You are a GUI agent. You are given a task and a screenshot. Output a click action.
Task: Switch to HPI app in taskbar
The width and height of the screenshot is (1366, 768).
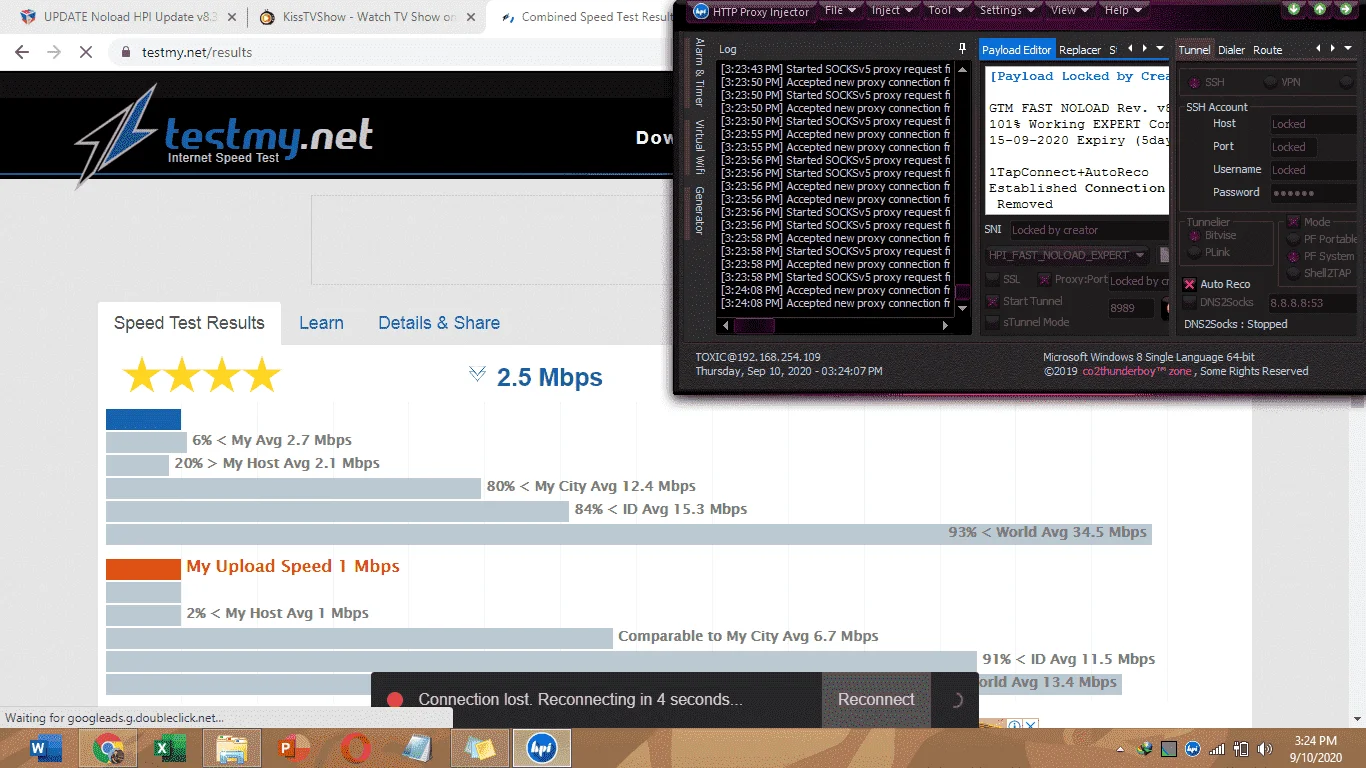[542, 748]
